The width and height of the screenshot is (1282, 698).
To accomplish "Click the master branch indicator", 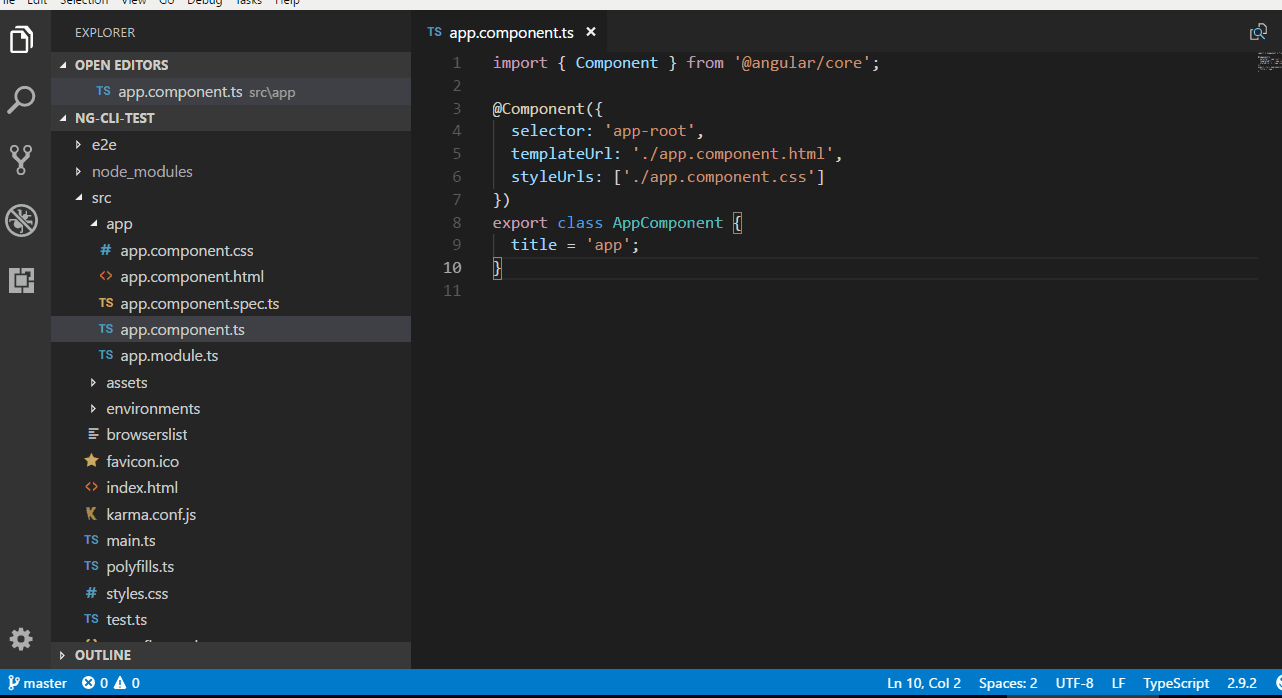I will pyautogui.click(x=37, y=683).
